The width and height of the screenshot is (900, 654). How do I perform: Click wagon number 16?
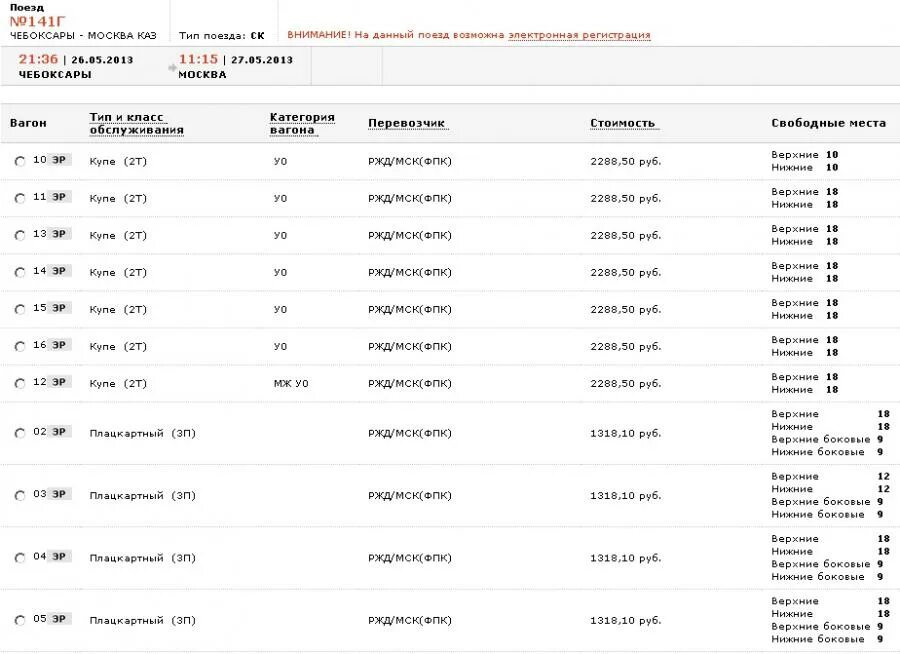point(40,345)
